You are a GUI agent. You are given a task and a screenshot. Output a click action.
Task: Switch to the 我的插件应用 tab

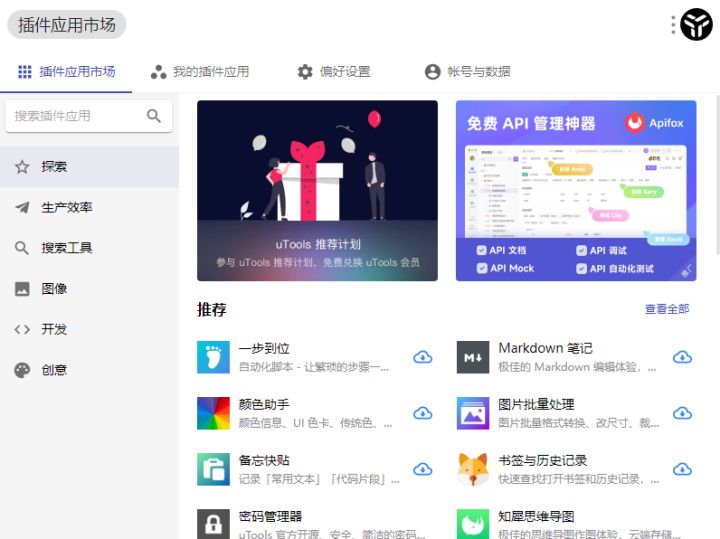click(200, 72)
